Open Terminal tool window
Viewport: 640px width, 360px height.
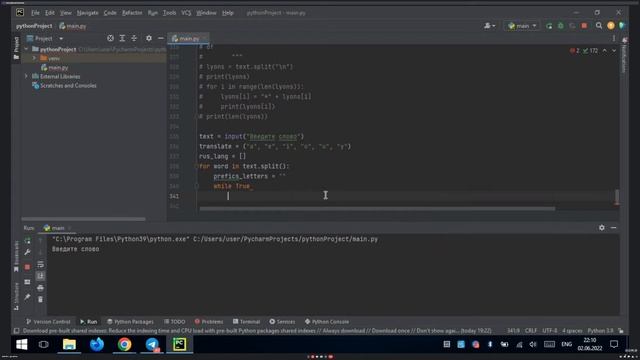pyautogui.click(x=246, y=322)
